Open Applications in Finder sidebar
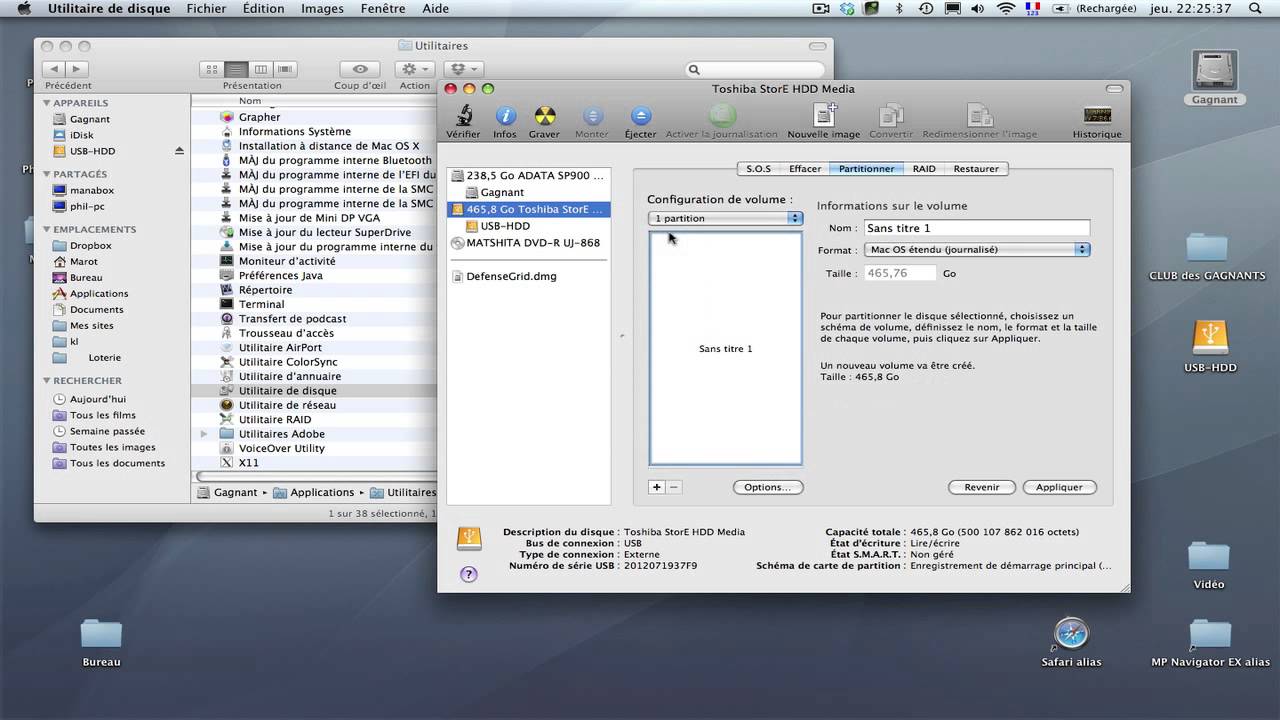 coord(99,293)
